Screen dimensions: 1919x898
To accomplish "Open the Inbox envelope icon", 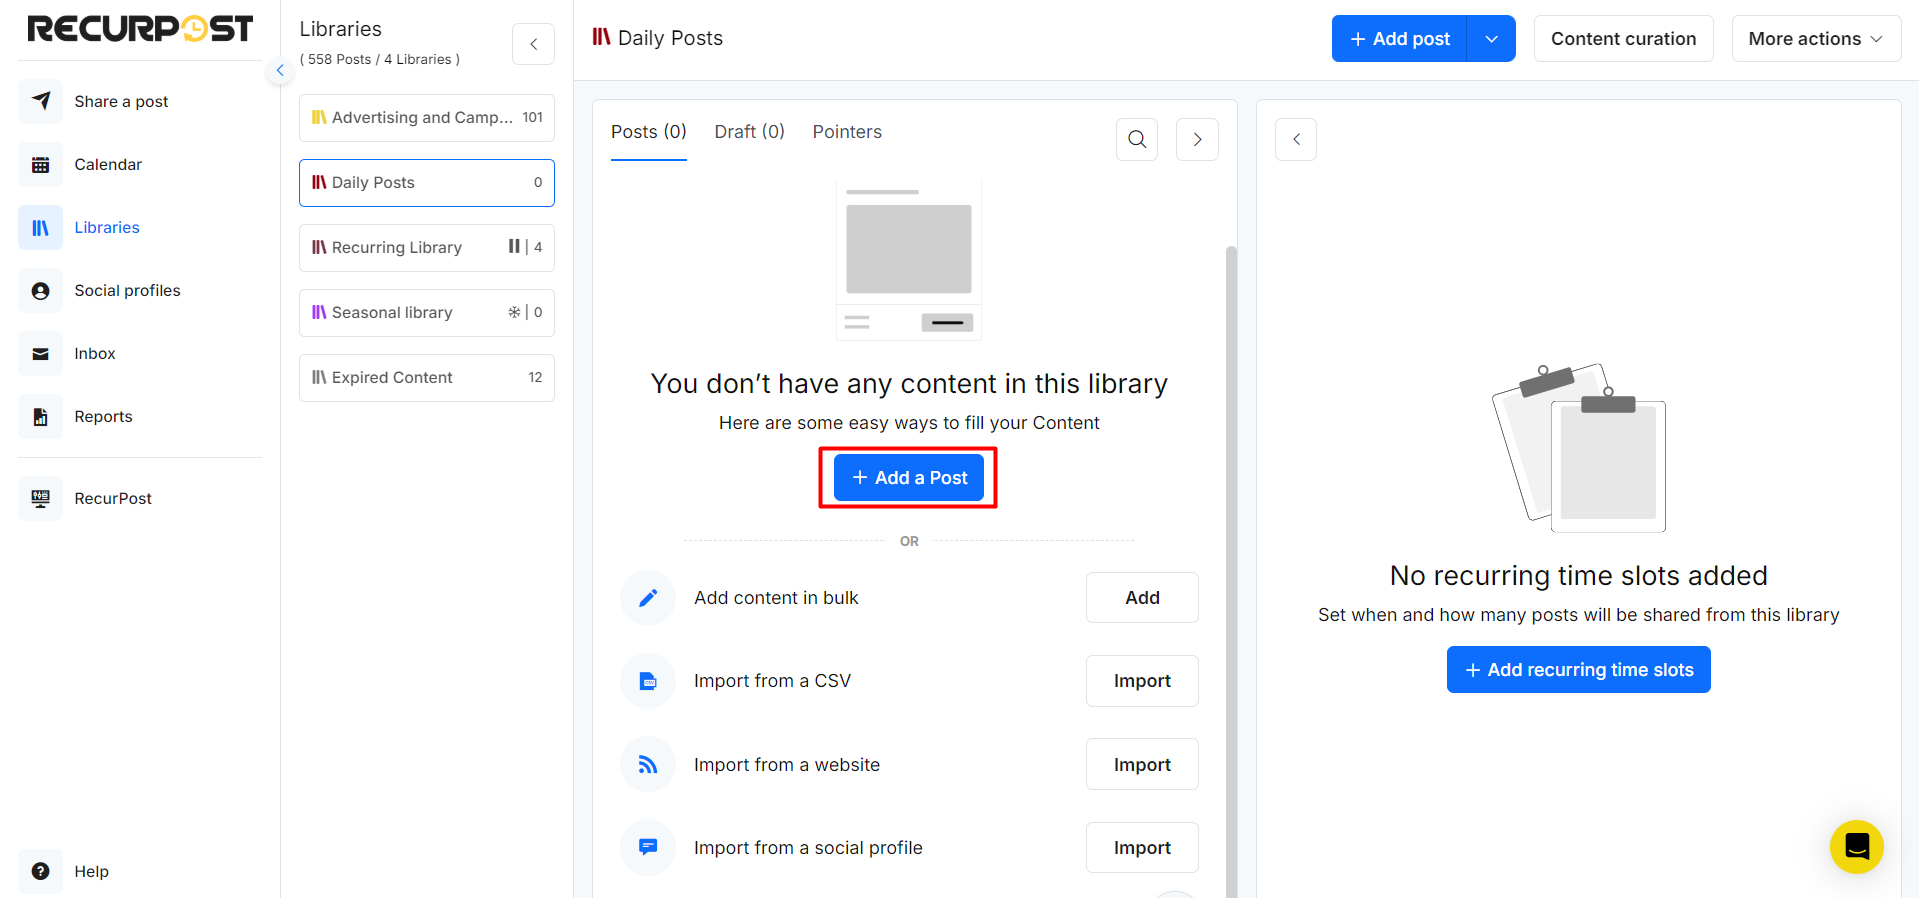I will [40, 353].
